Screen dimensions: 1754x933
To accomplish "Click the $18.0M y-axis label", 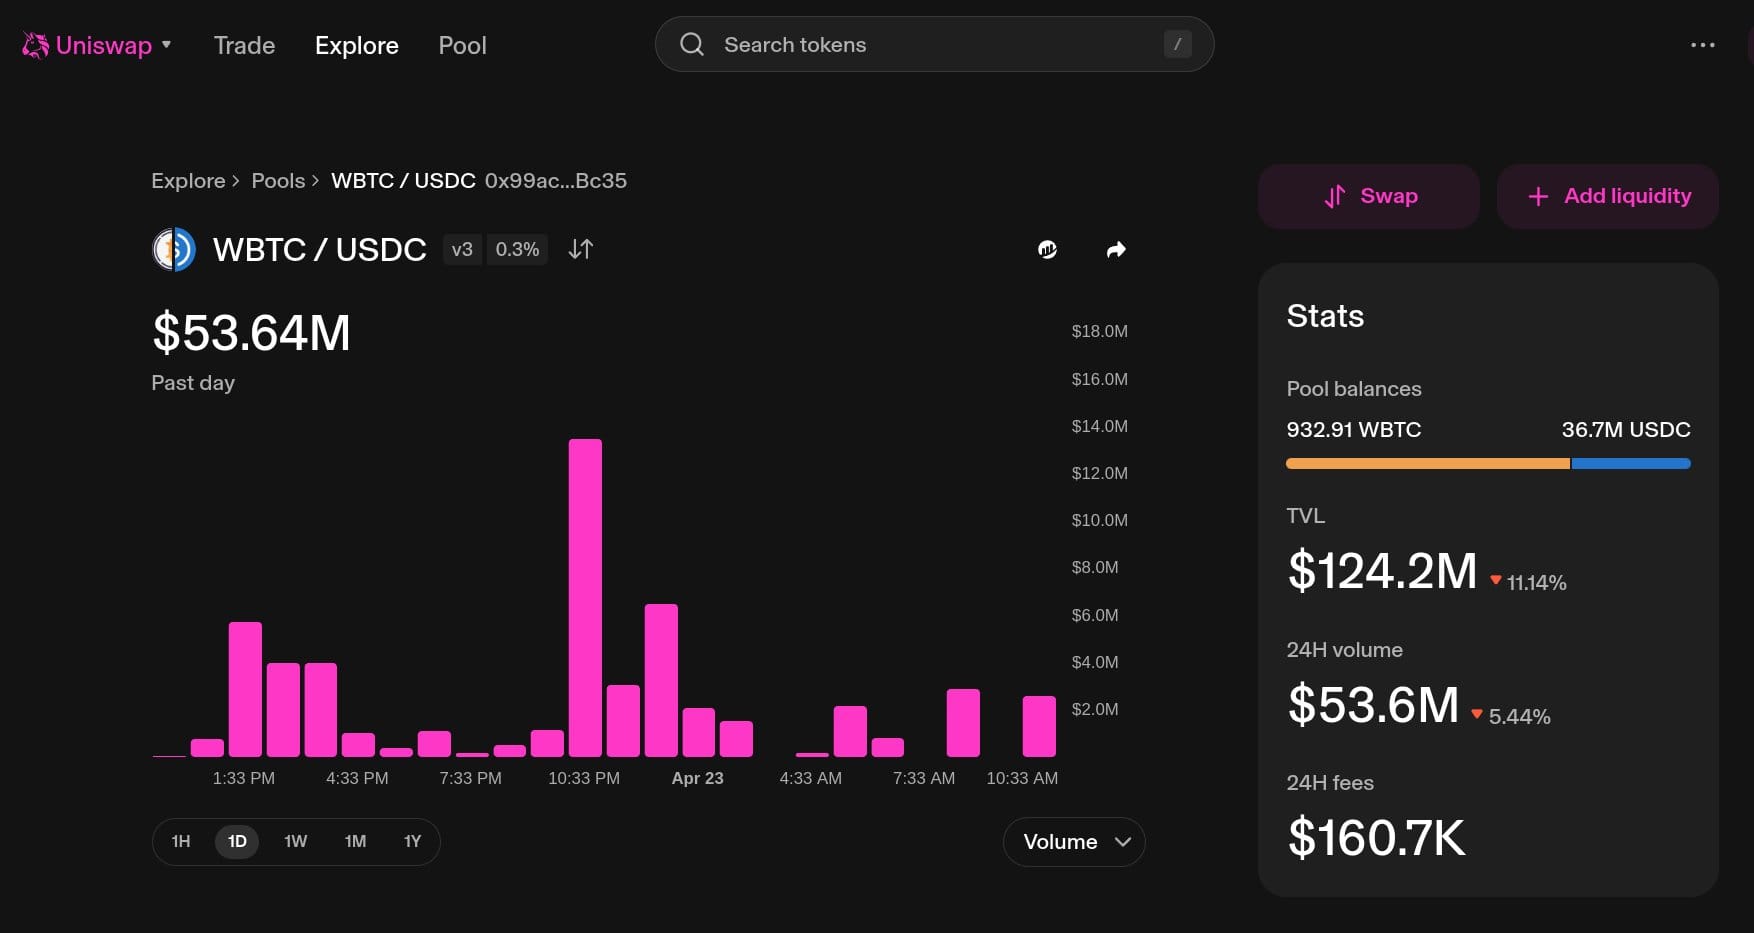I will [x=1099, y=331].
